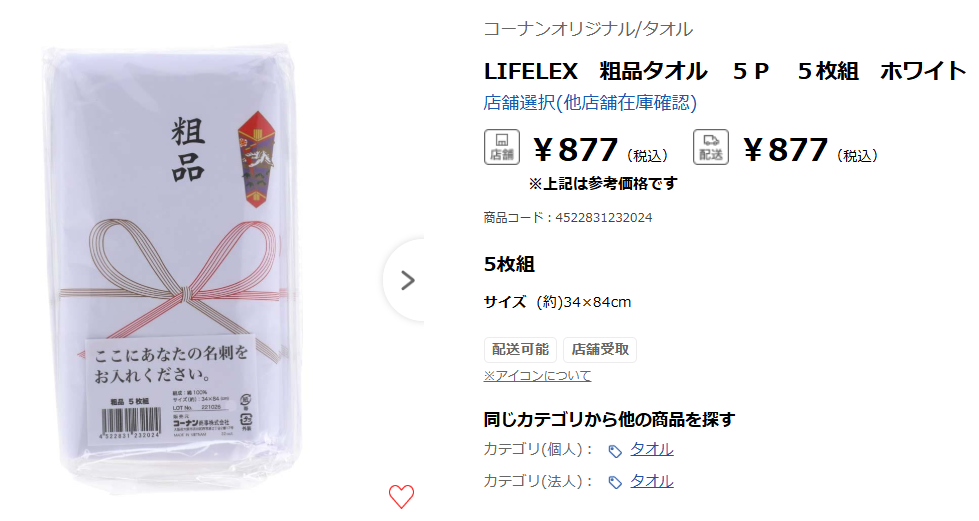
Task: Click the tag icon beside カテゴリ(法人)
Action: coord(615,483)
